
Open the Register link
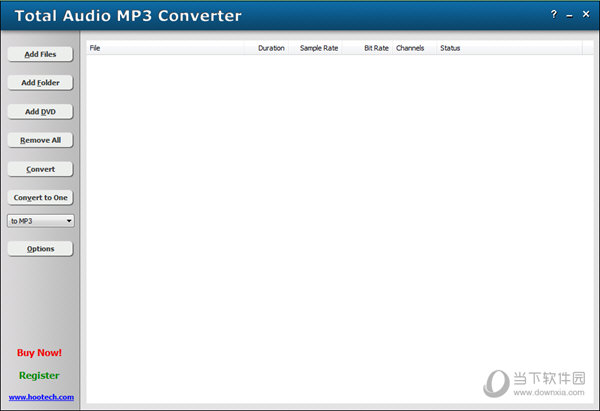pos(39,375)
